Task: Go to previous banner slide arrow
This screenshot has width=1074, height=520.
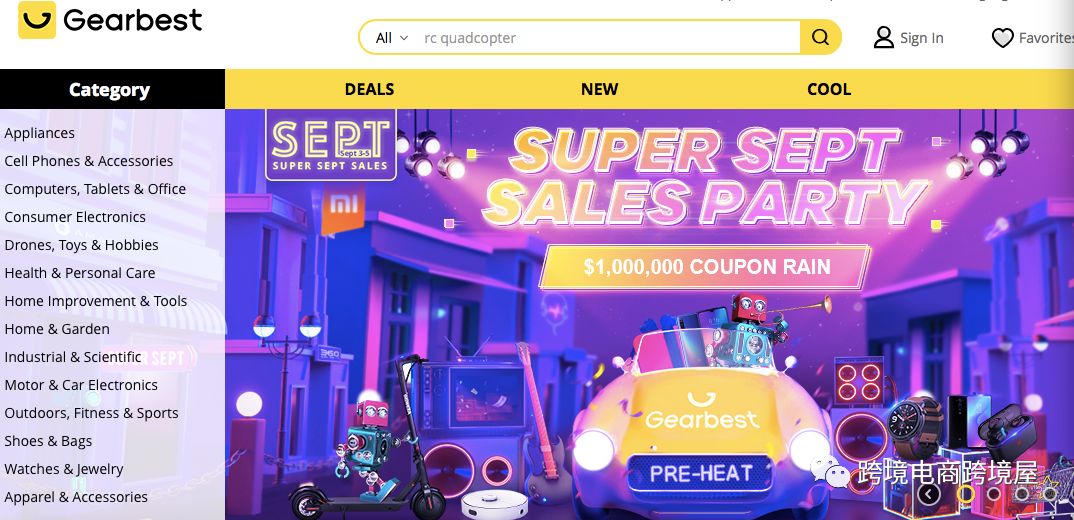Action: pos(929,494)
